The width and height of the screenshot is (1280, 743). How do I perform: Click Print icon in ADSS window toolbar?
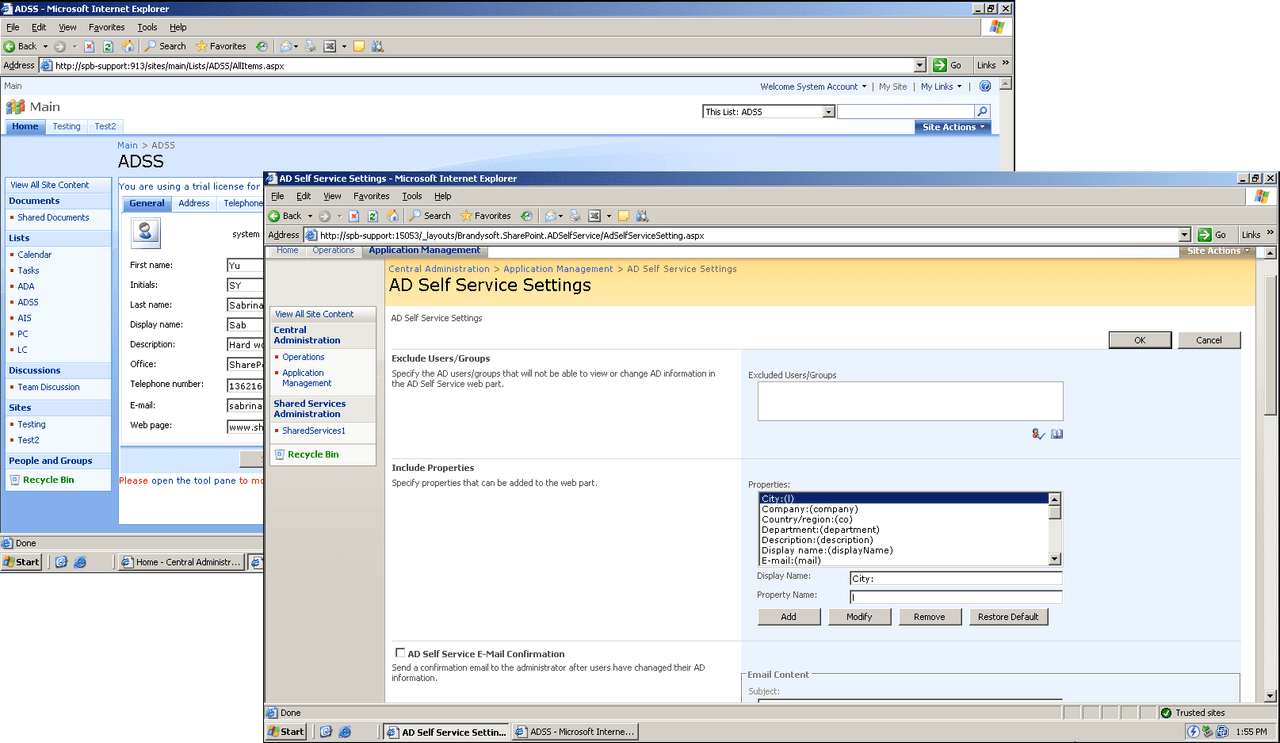(311, 46)
